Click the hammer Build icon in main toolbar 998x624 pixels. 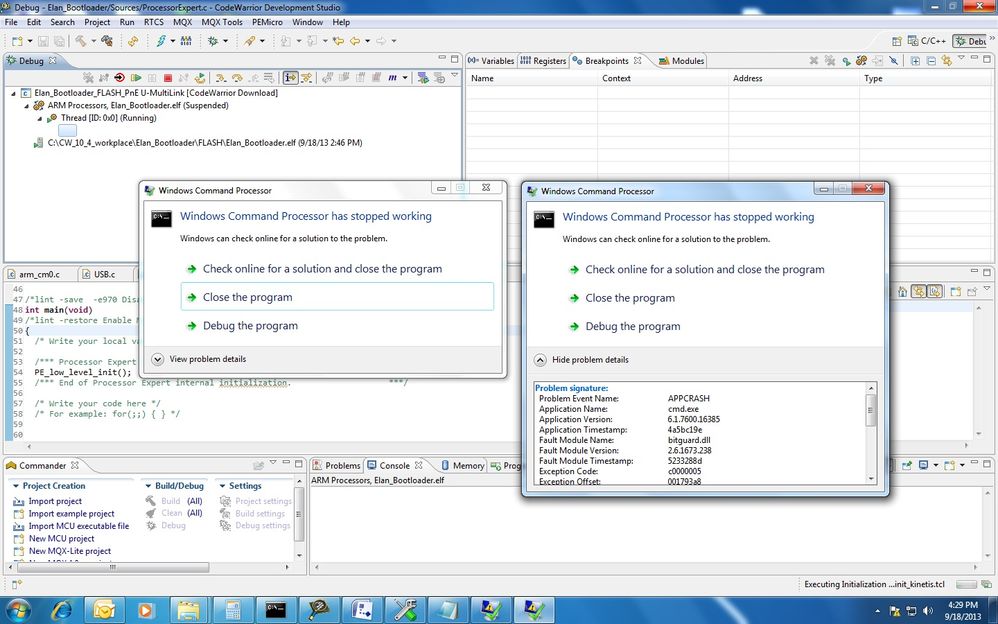click(x=81, y=41)
